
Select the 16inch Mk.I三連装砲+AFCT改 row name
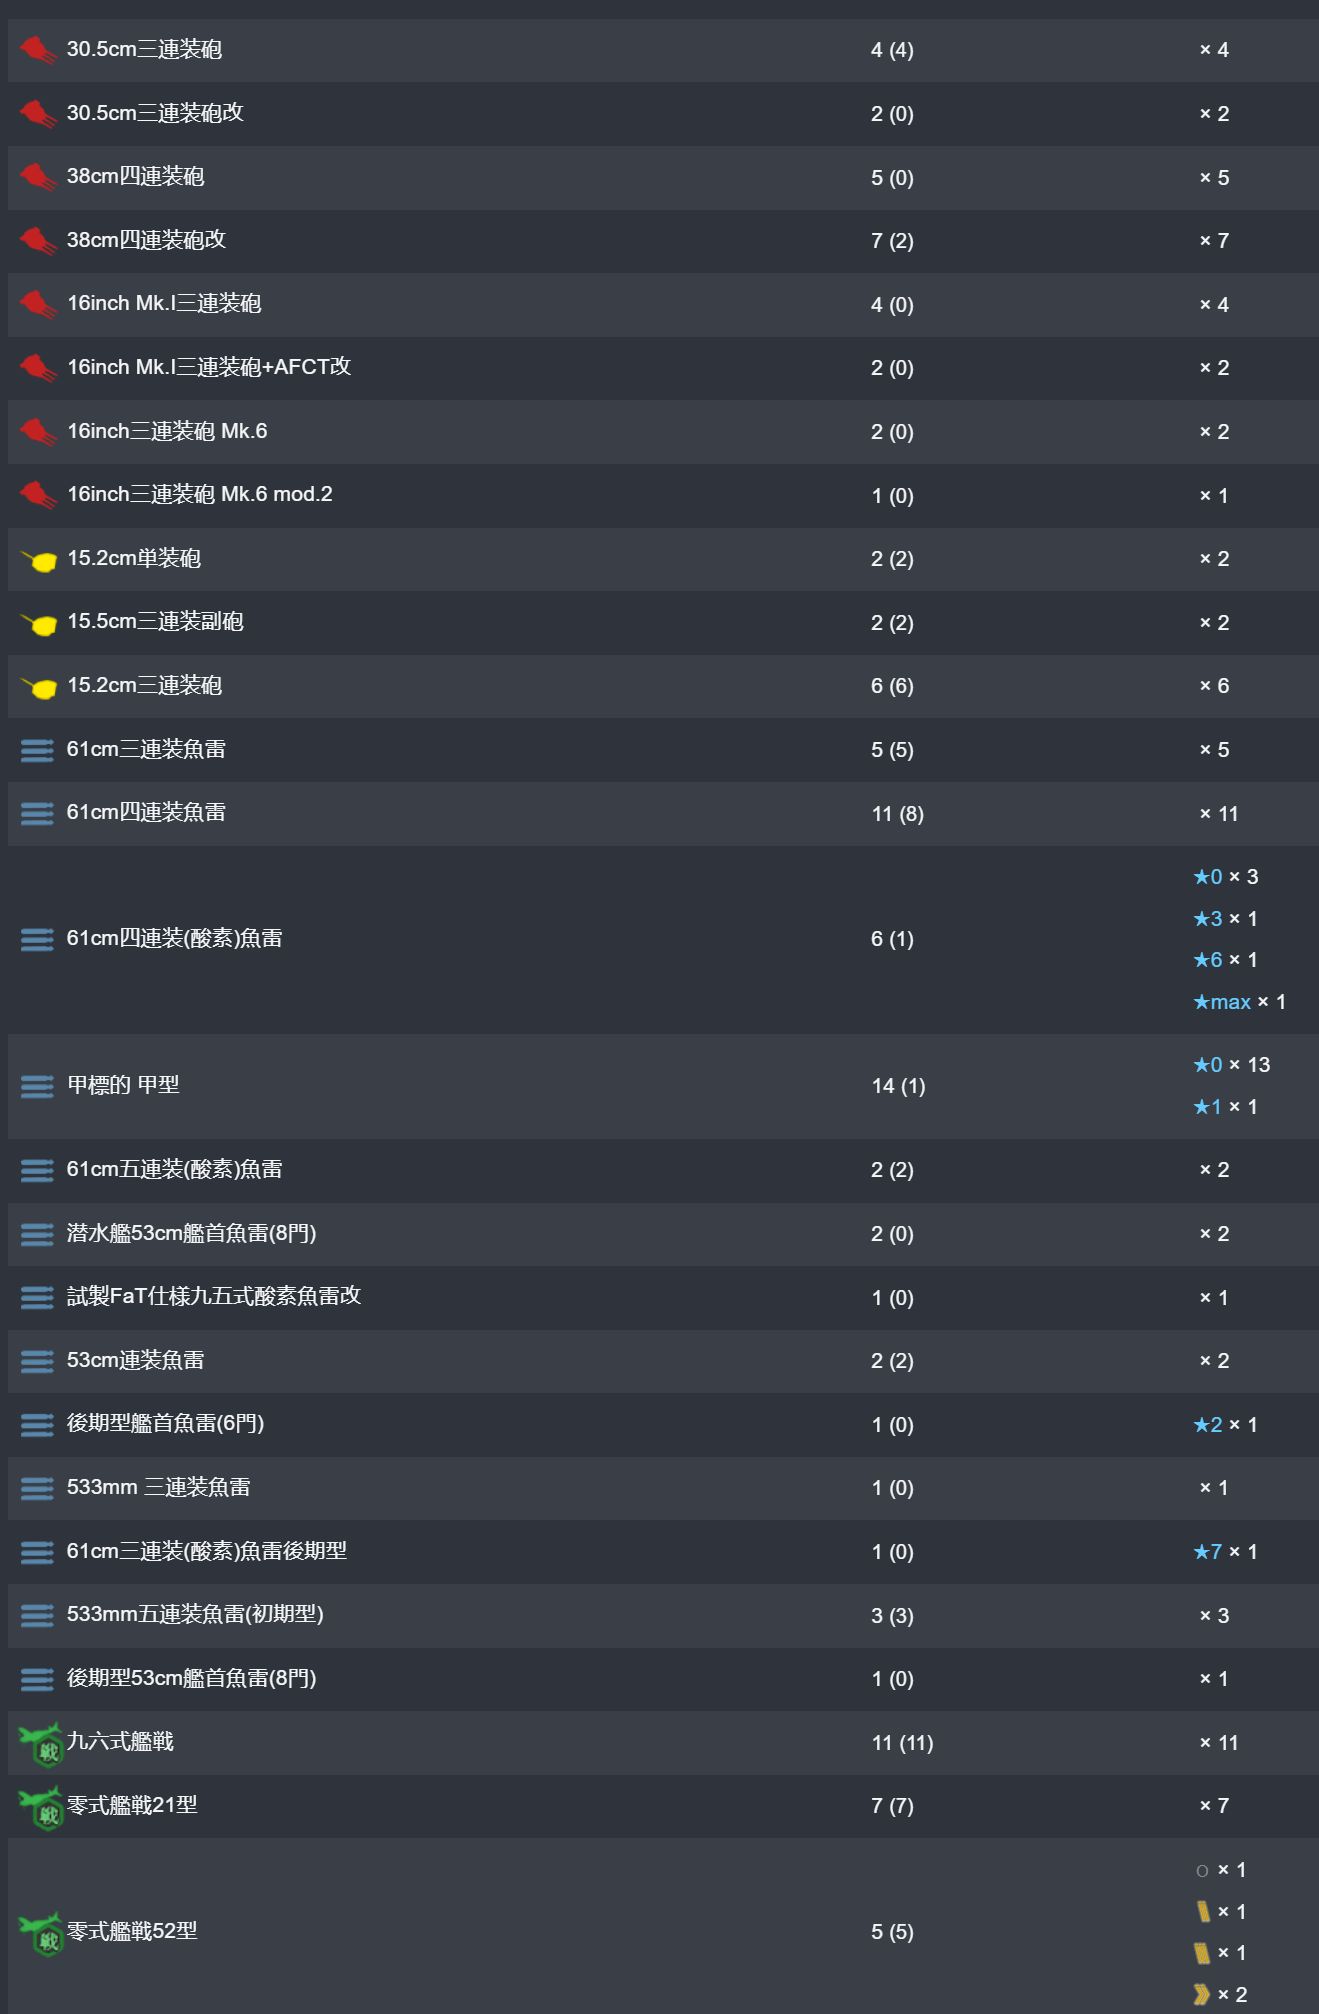tap(209, 367)
